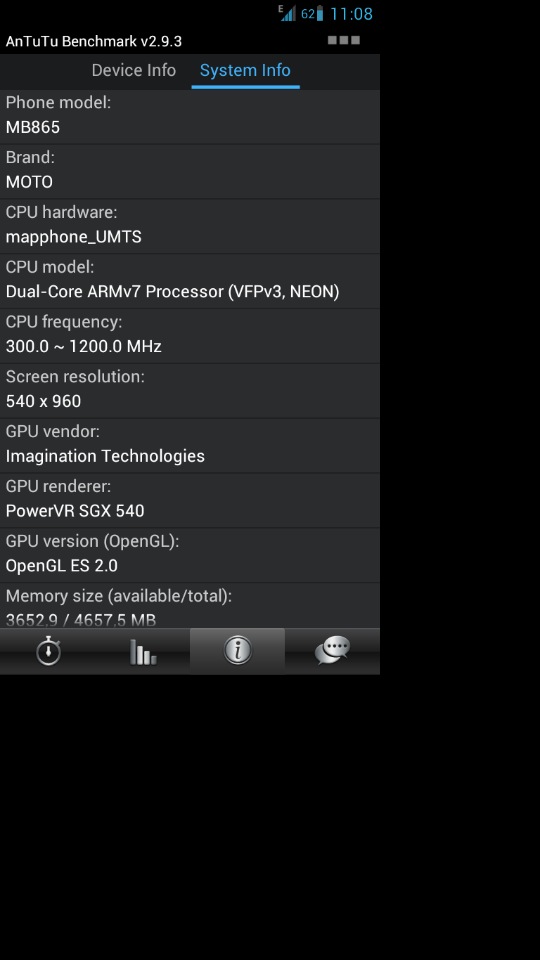Tap the 11:08 clock in status bar
This screenshot has height=960, width=540.
pyautogui.click(x=351, y=13)
